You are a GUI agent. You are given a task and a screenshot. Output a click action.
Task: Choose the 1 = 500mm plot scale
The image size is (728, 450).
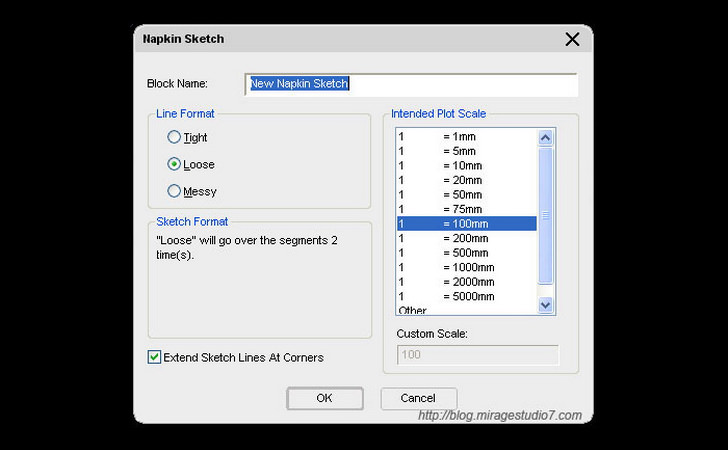tap(467, 253)
